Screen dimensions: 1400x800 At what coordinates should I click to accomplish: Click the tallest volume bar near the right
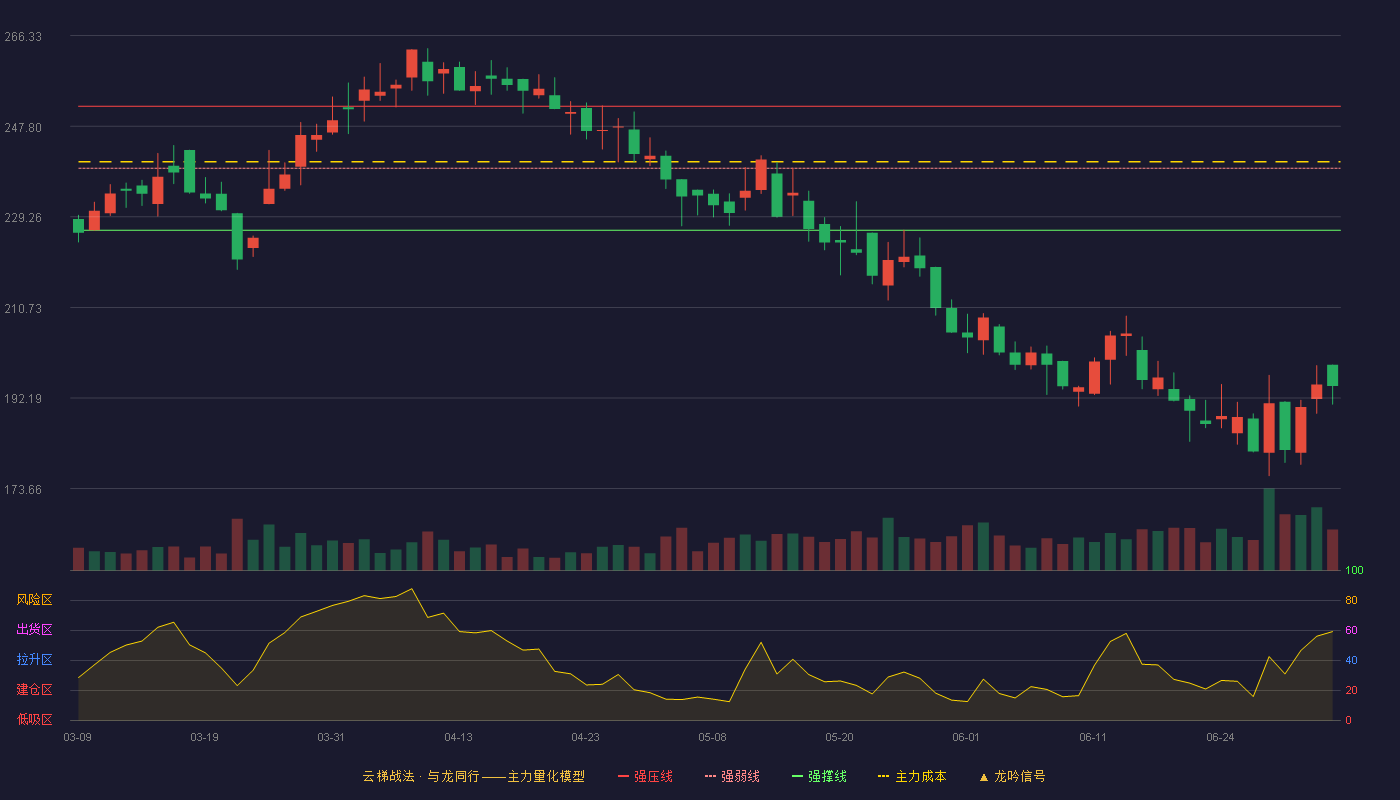coord(1269,529)
